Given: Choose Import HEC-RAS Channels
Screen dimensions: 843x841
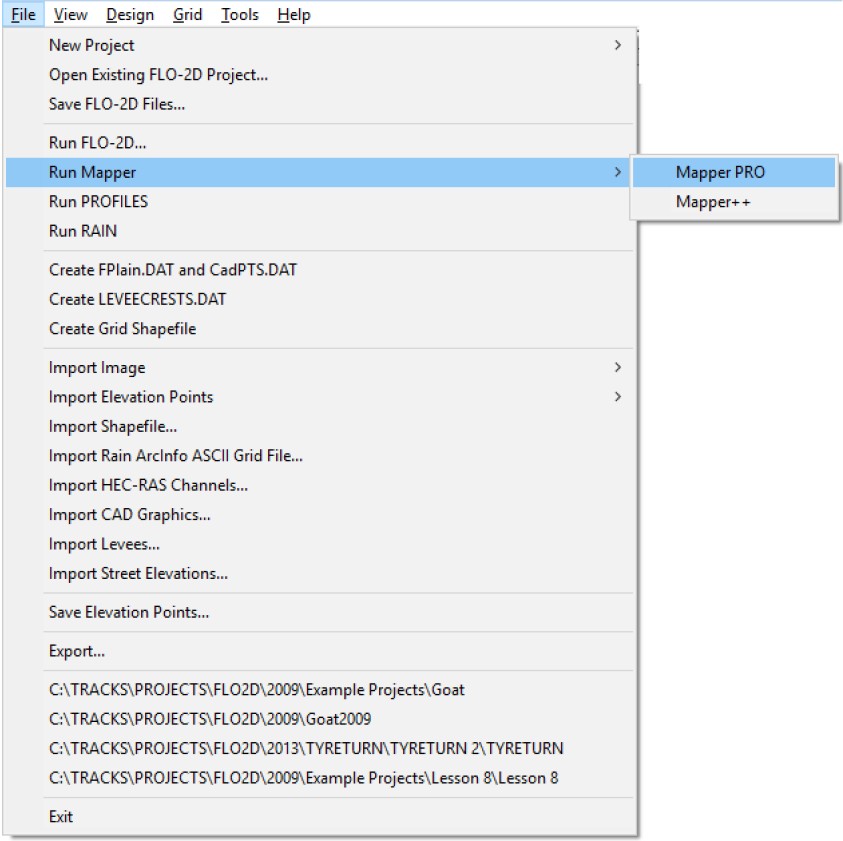Looking at the screenshot, I should [x=148, y=486].
